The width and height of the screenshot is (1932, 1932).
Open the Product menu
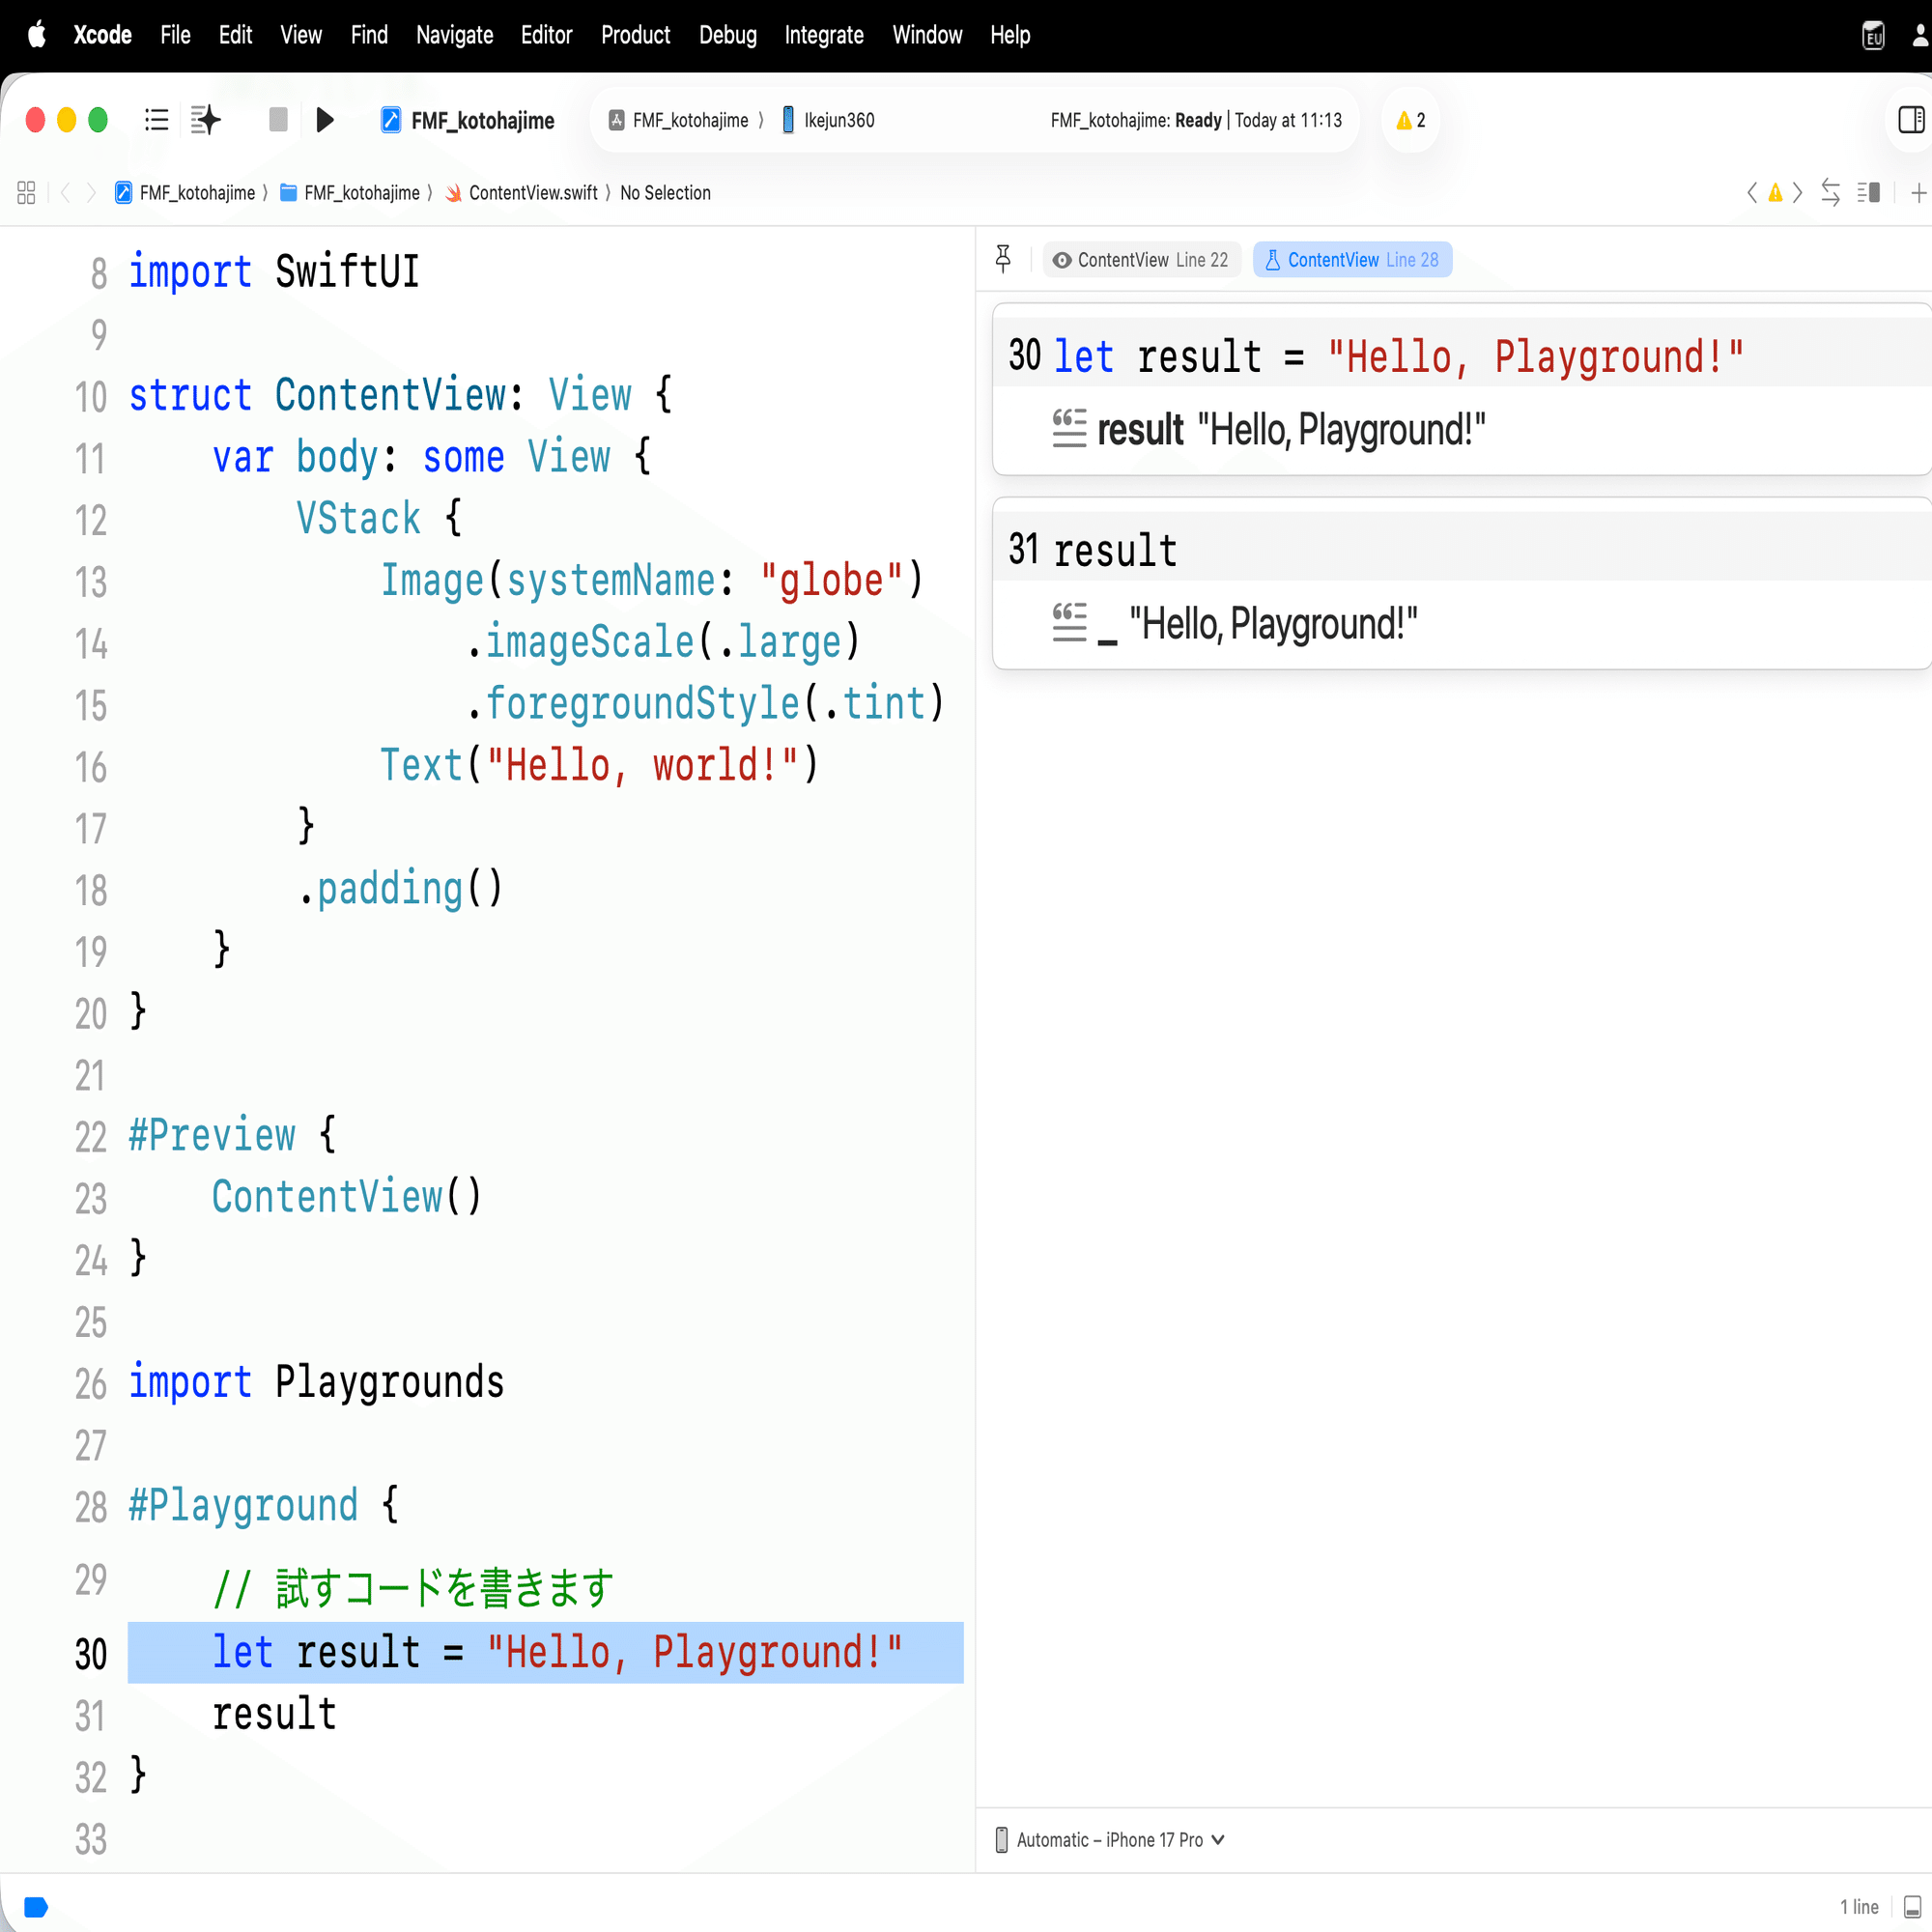(x=635, y=35)
